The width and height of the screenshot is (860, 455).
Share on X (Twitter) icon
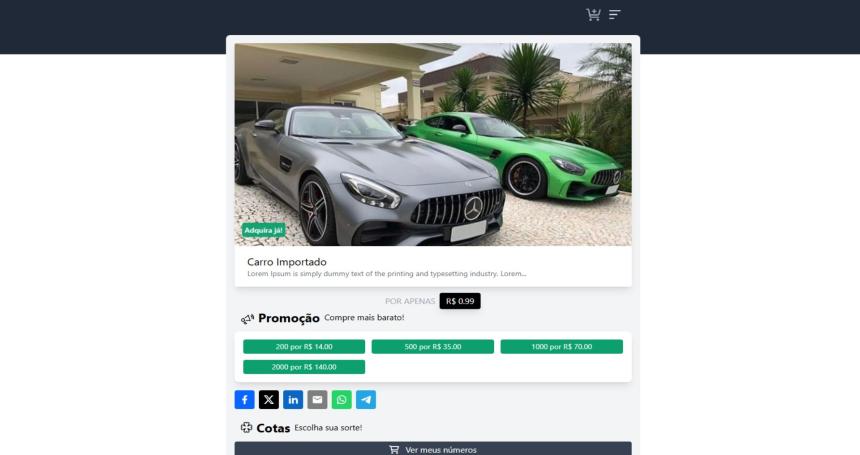[269, 400]
